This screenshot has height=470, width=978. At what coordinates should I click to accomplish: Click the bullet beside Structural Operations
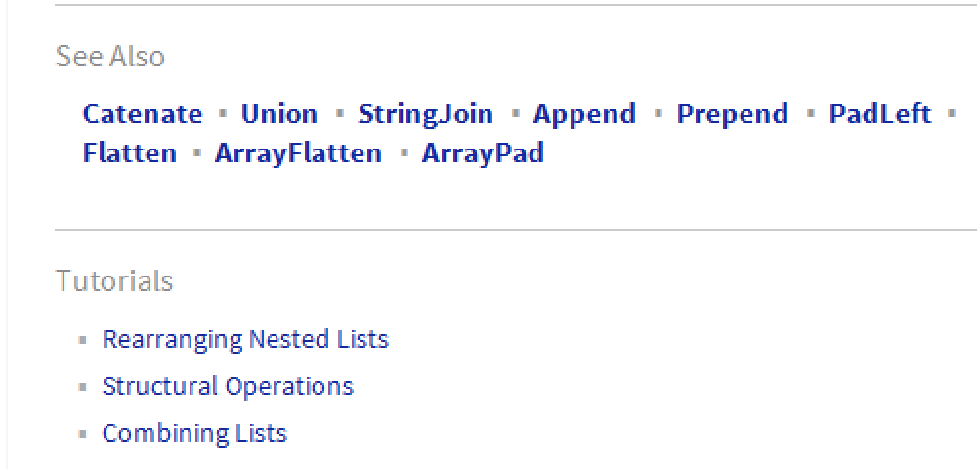click(83, 387)
